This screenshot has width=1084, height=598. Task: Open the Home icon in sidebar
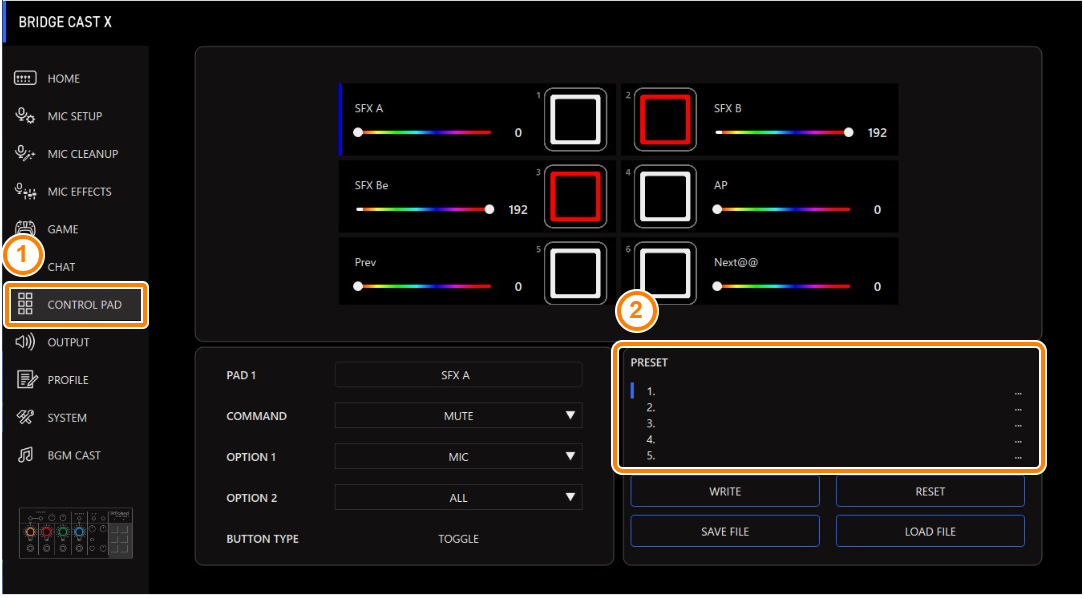tap(26, 78)
